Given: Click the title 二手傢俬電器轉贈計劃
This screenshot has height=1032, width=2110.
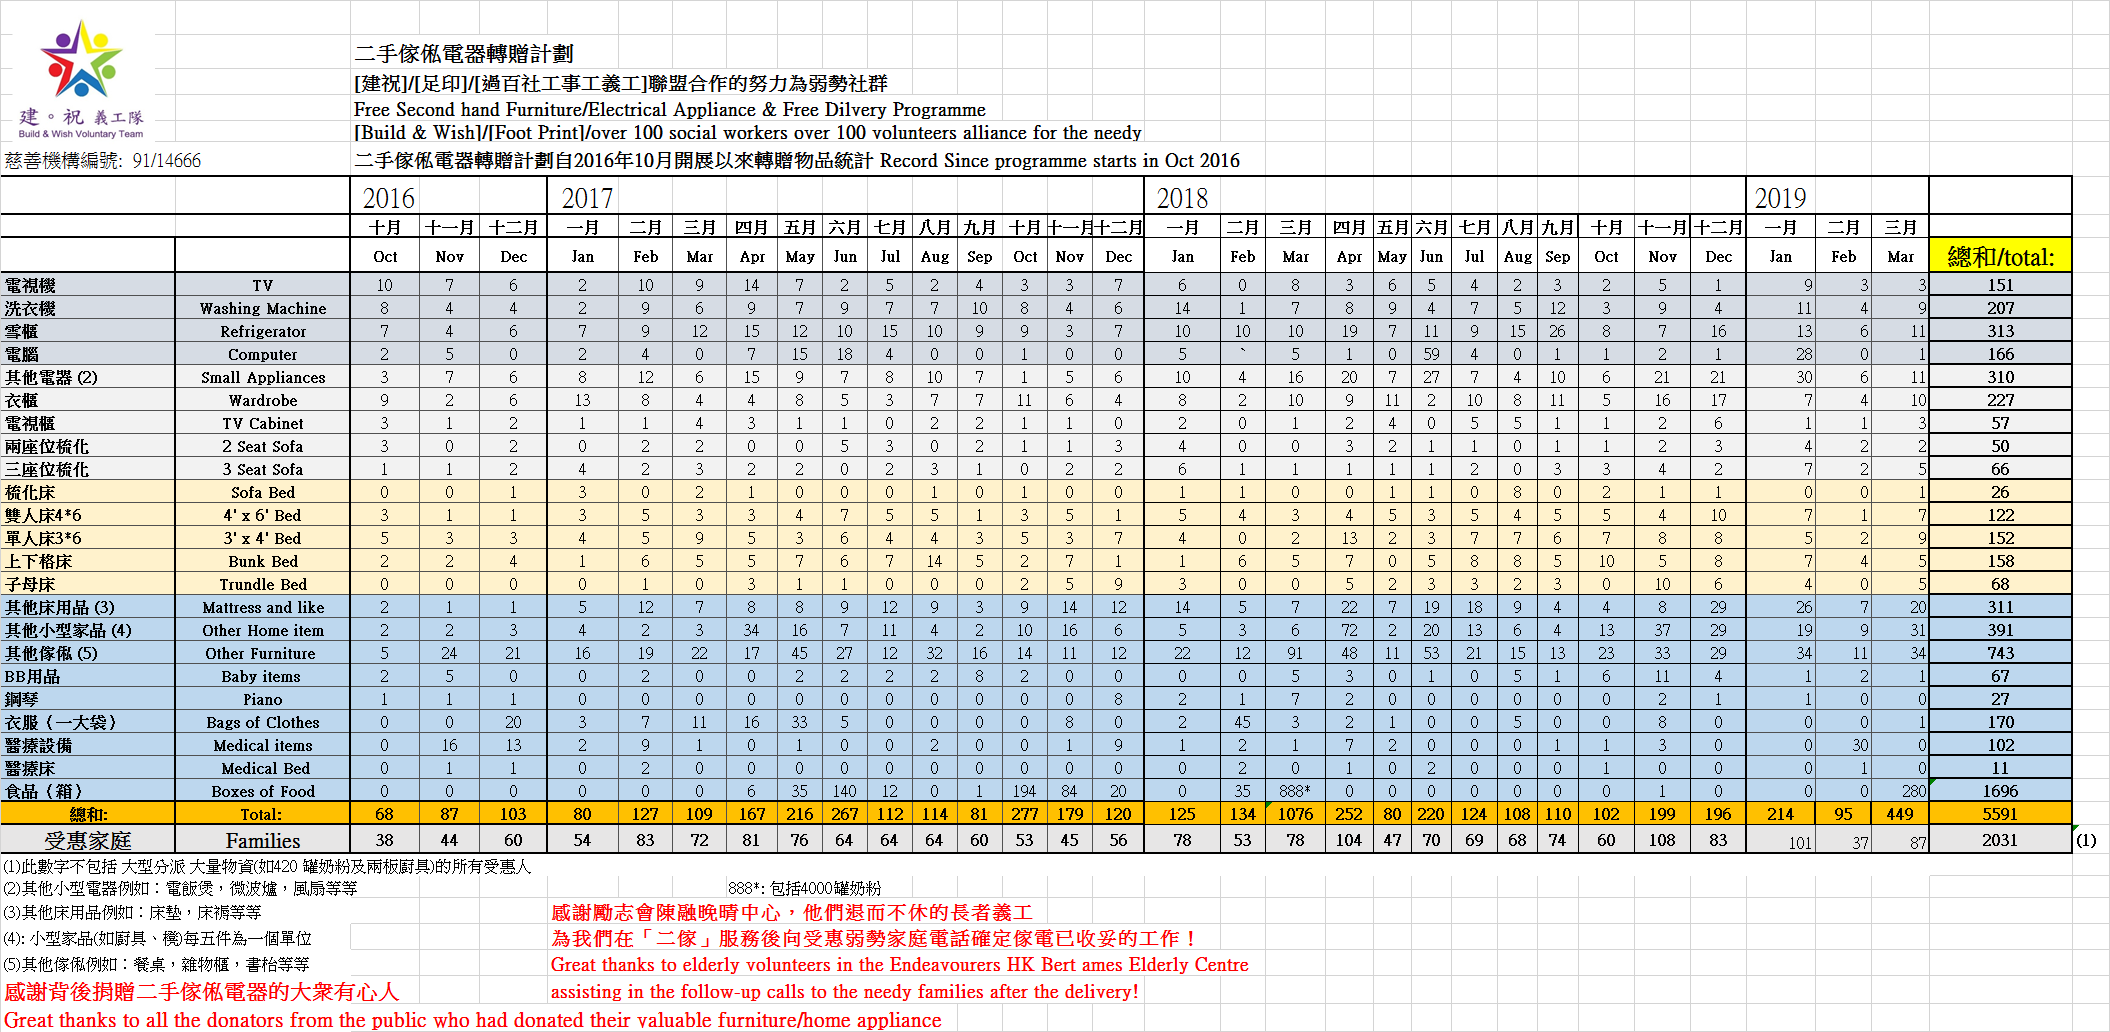Looking at the screenshot, I should 464,54.
